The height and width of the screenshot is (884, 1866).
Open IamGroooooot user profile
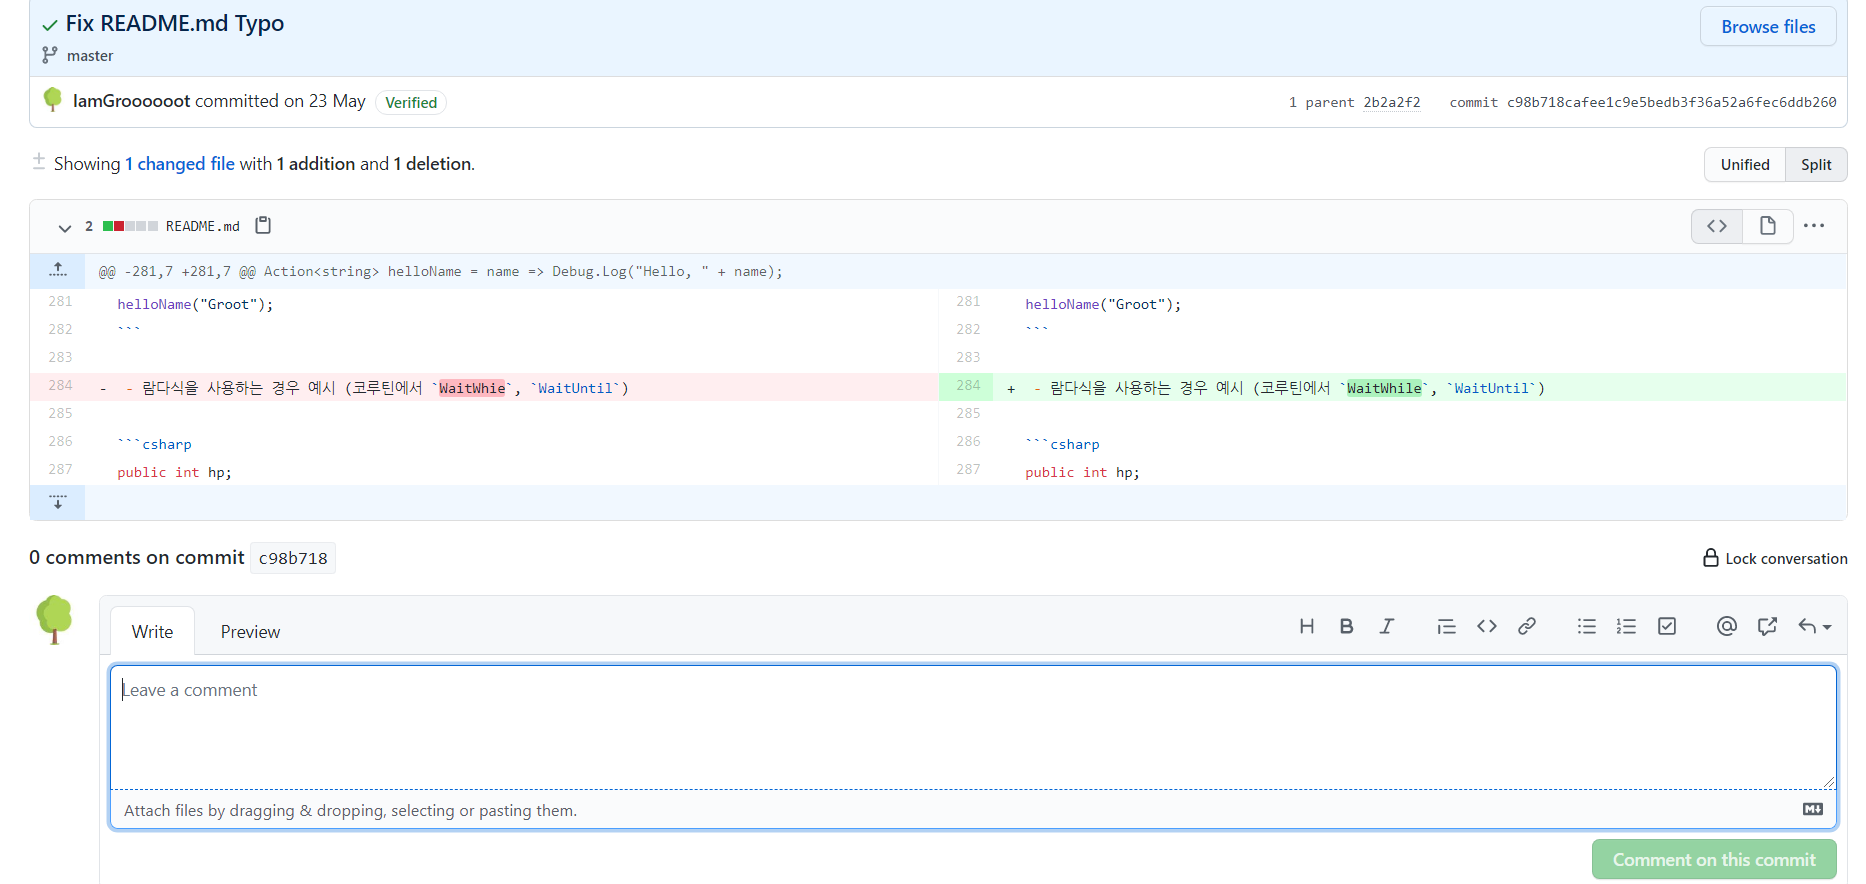point(131,101)
